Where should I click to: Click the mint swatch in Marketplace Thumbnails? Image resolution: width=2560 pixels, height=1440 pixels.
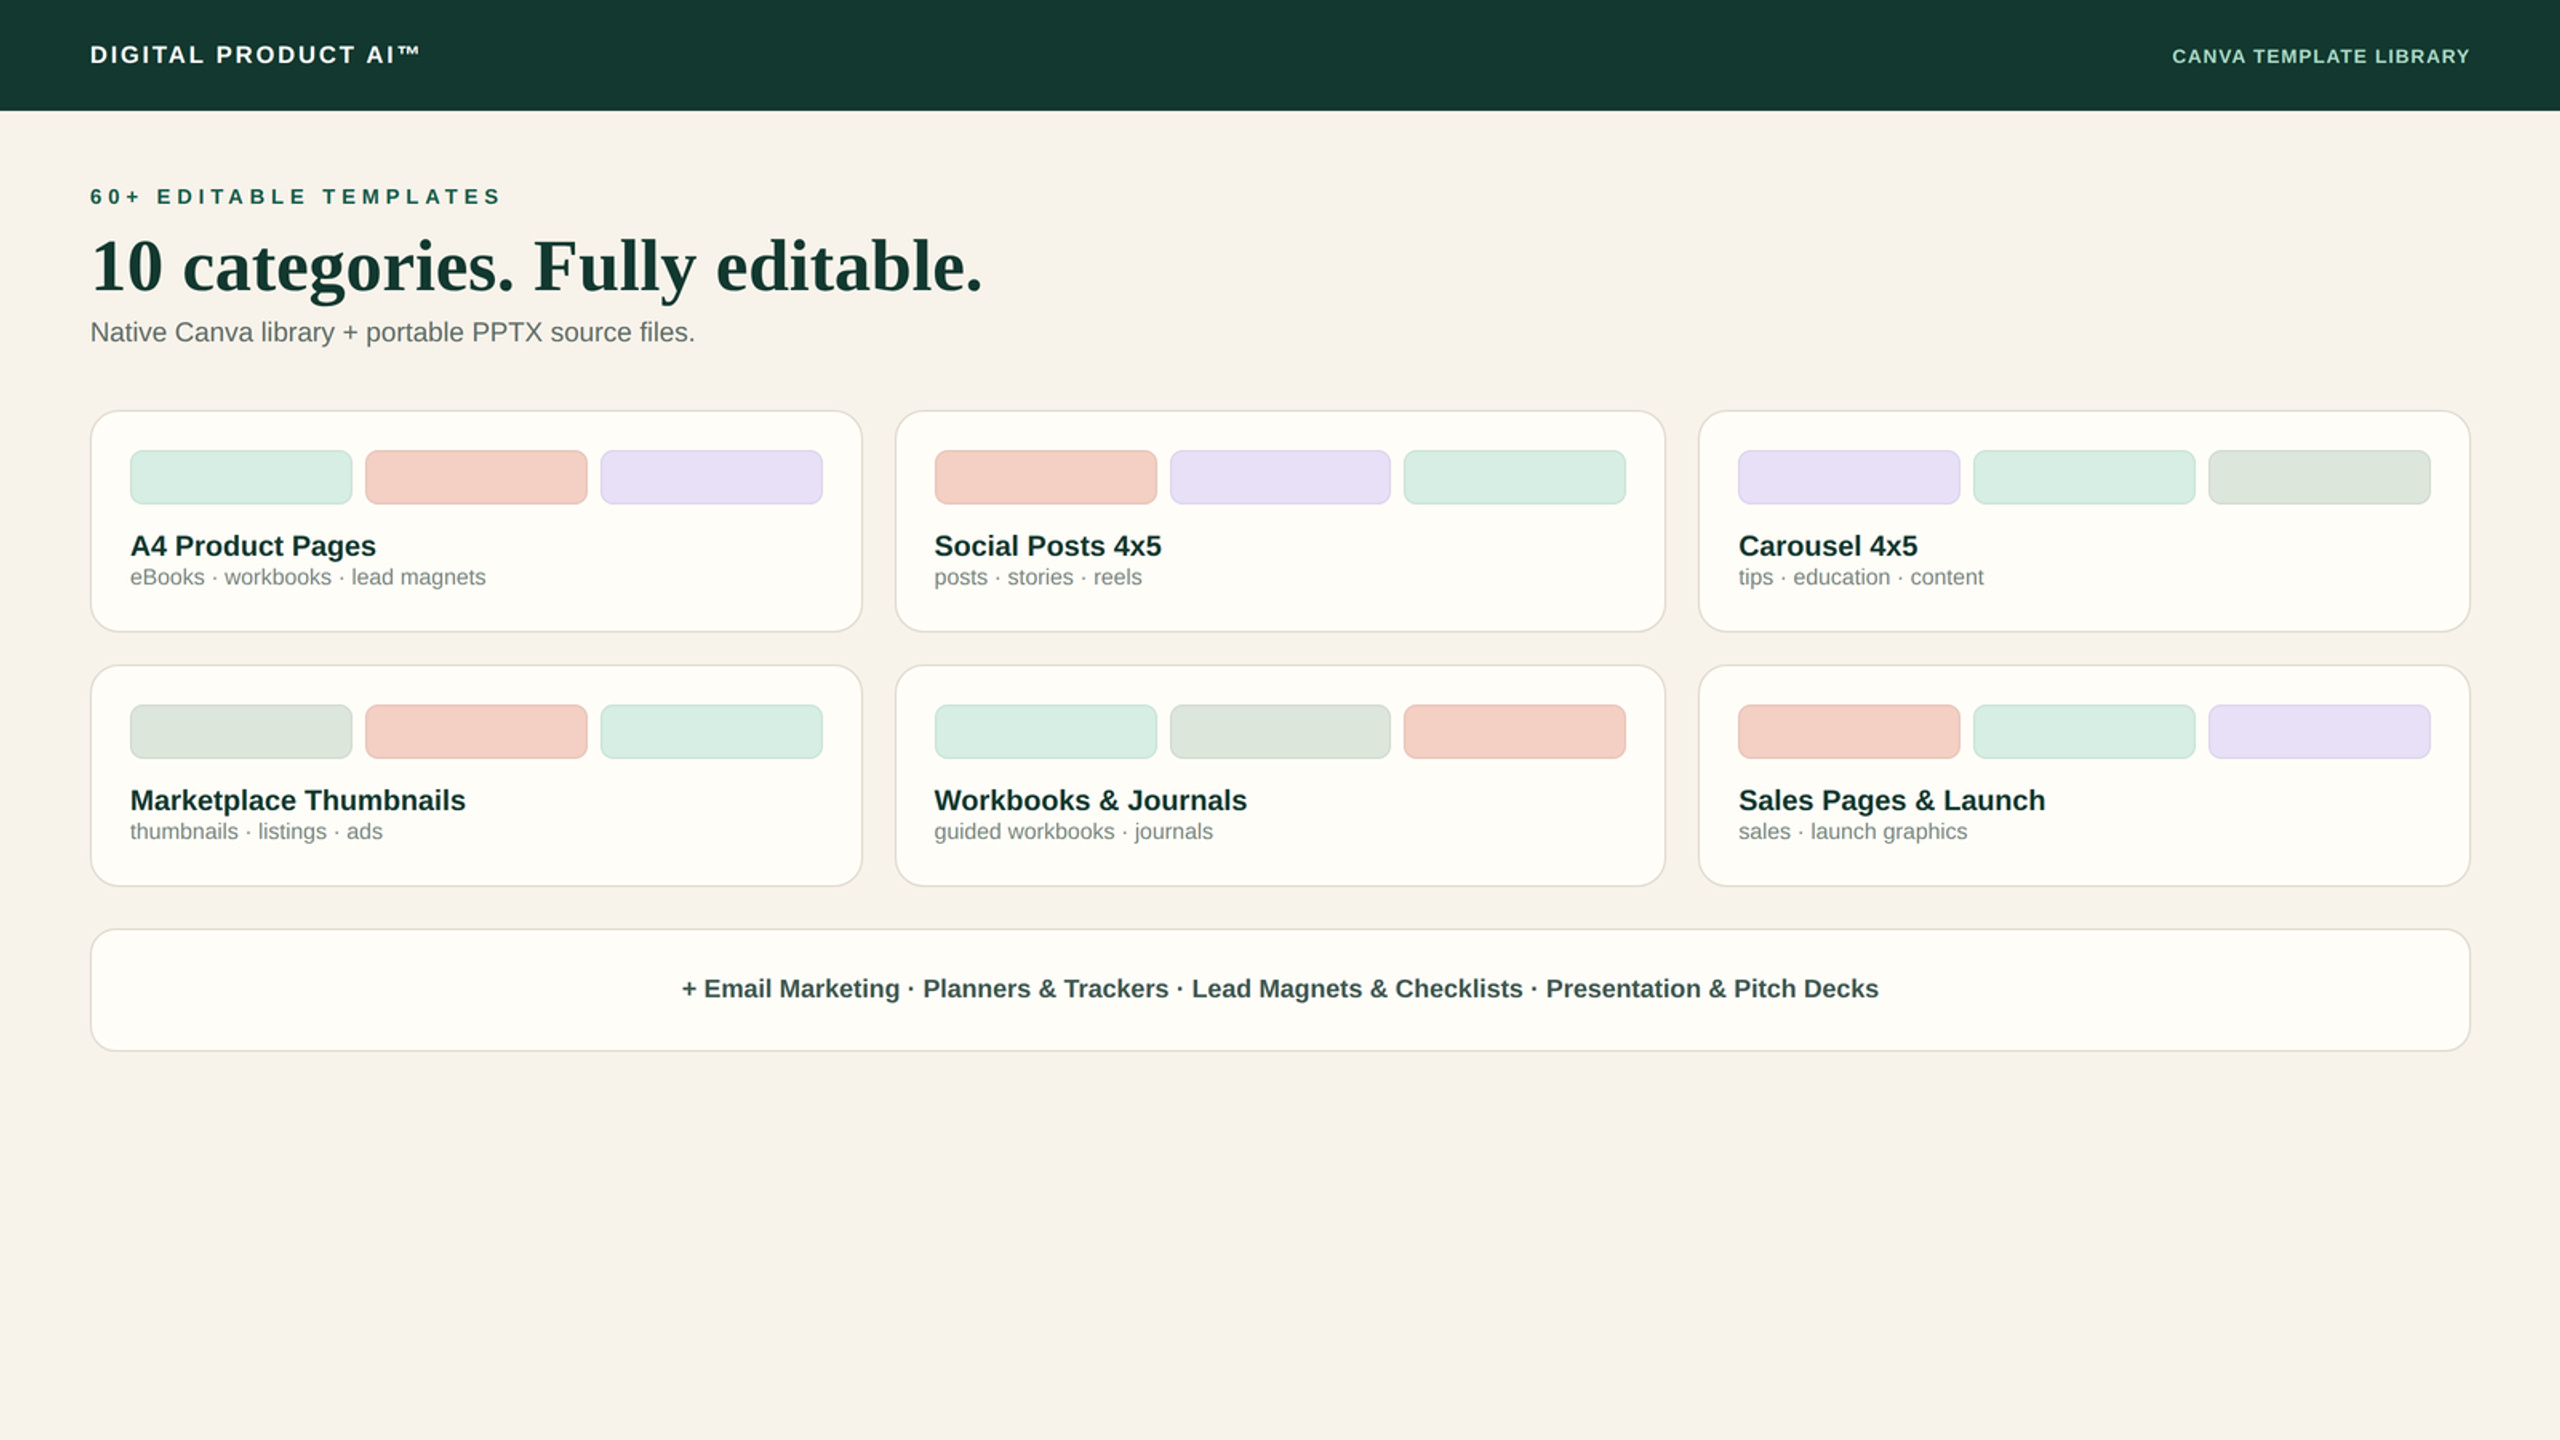click(x=711, y=731)
